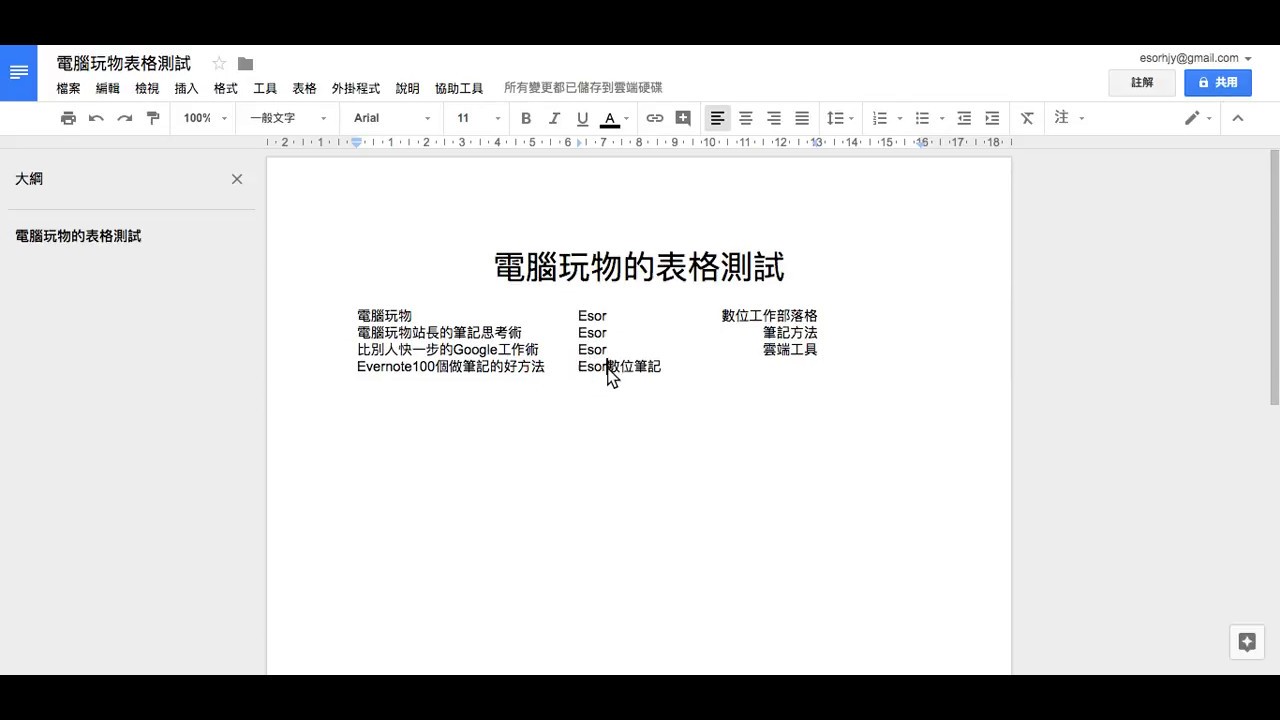
Task: Click the text 雲端工具
Action: pos(790,350)
